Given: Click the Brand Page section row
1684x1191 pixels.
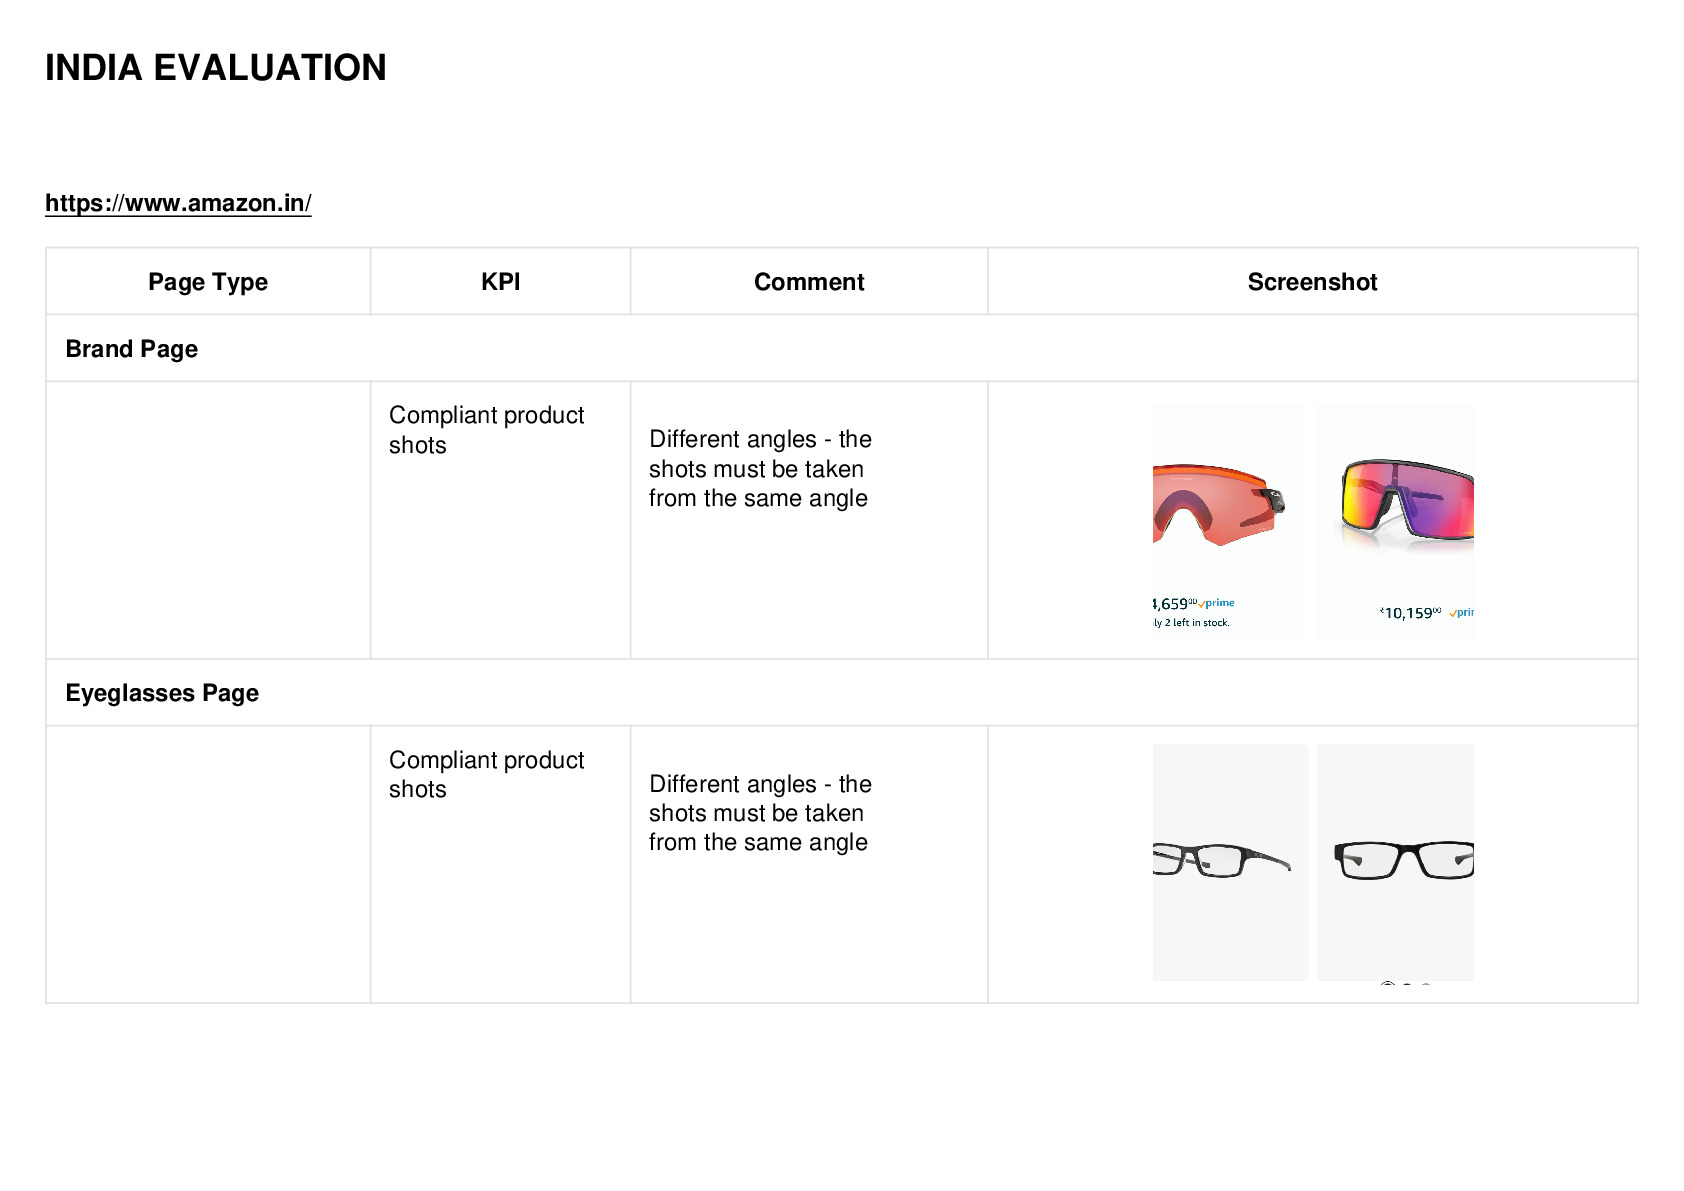Looking at the screenshot, I should pos(842,349).
